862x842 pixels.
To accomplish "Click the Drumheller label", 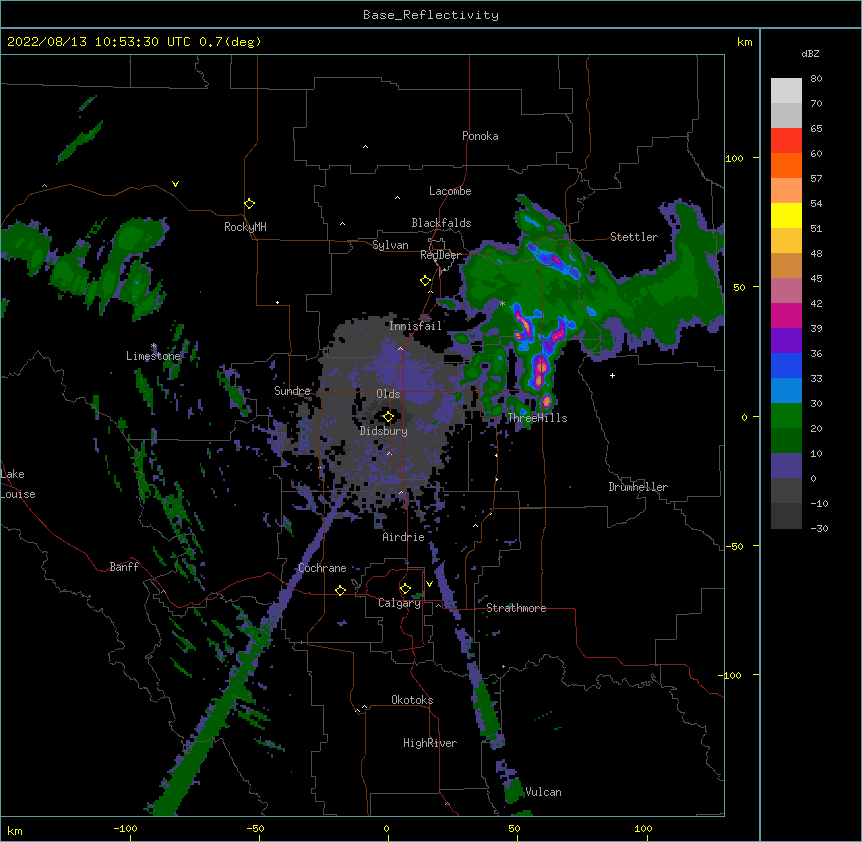I will (638, 487).
